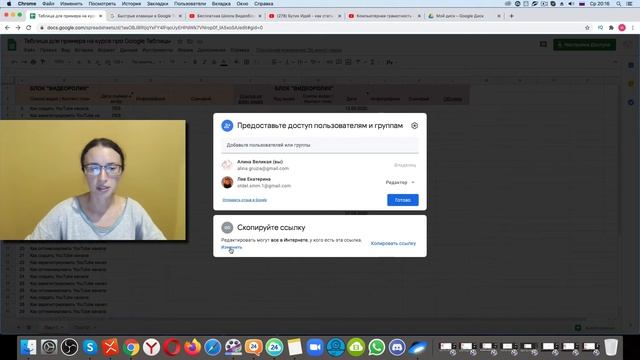Screen dimensions: 640x360
Task: Open Discord from the dock
Action: 397,347
